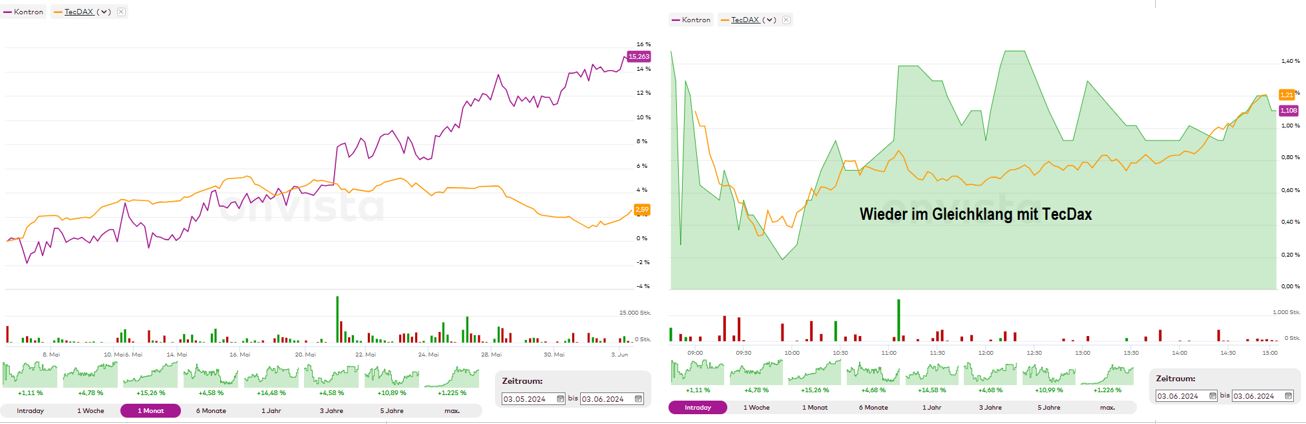Open calendar for the 03.05.2024 start date

point(562,398)
